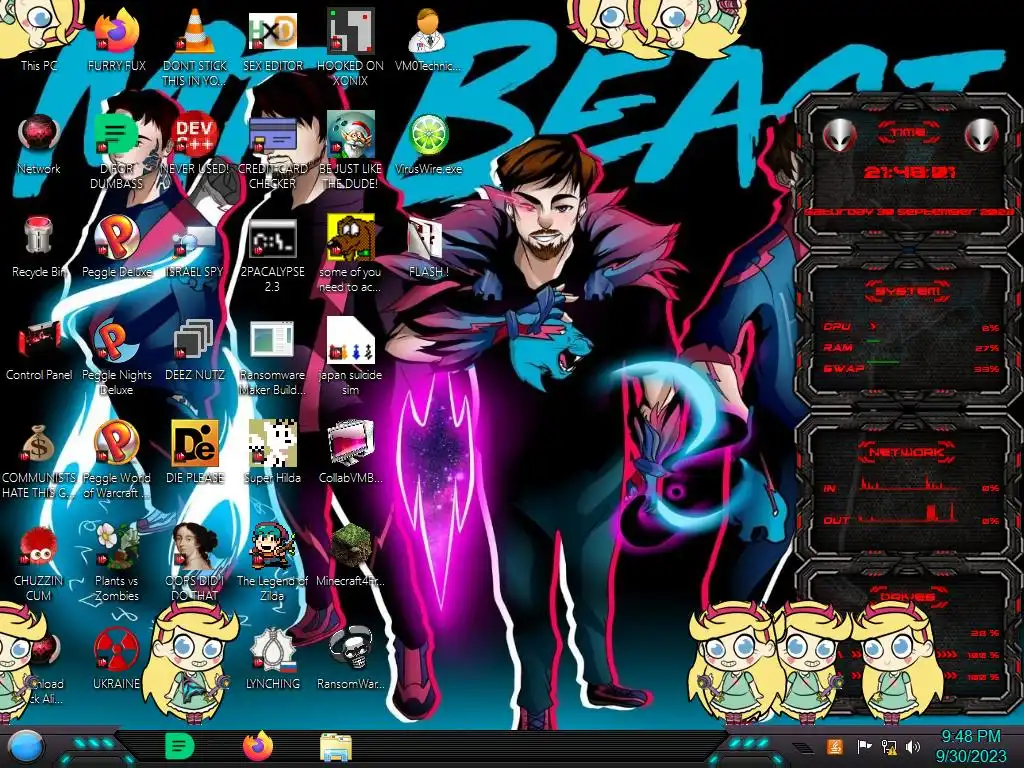The image size is (1024, 768).
Task: Click the DRIVES widget header
Action: click(x=908, y=597)
